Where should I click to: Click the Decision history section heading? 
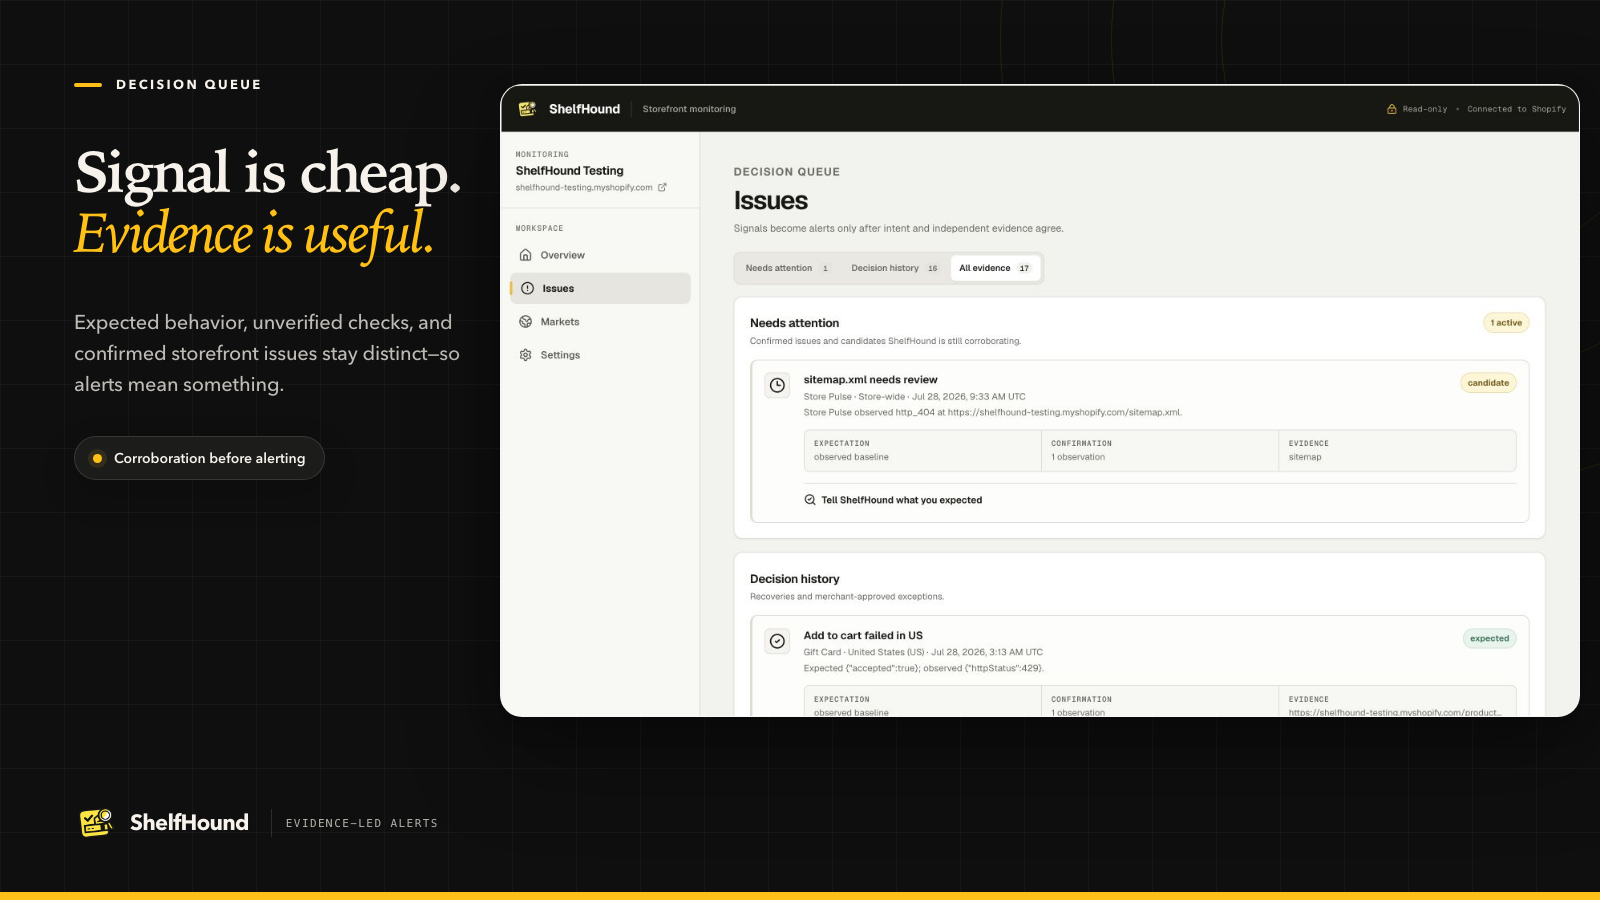(x=794, y=579)
